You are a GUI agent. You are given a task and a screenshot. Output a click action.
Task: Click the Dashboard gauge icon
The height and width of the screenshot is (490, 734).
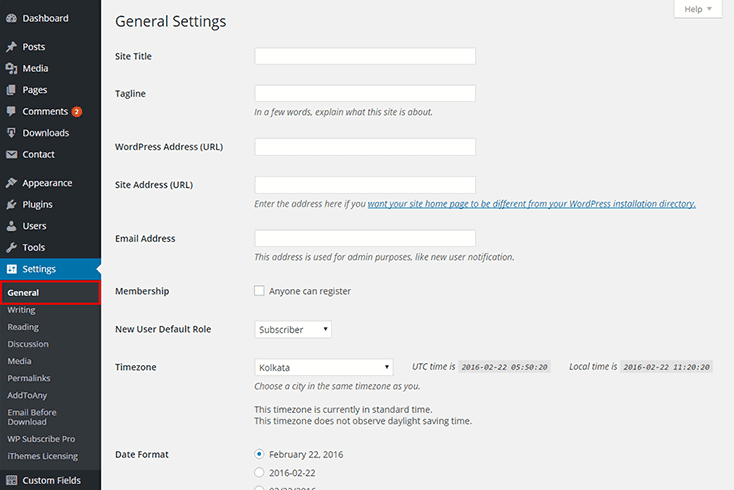pyautogui.click(x=12, y=18)
